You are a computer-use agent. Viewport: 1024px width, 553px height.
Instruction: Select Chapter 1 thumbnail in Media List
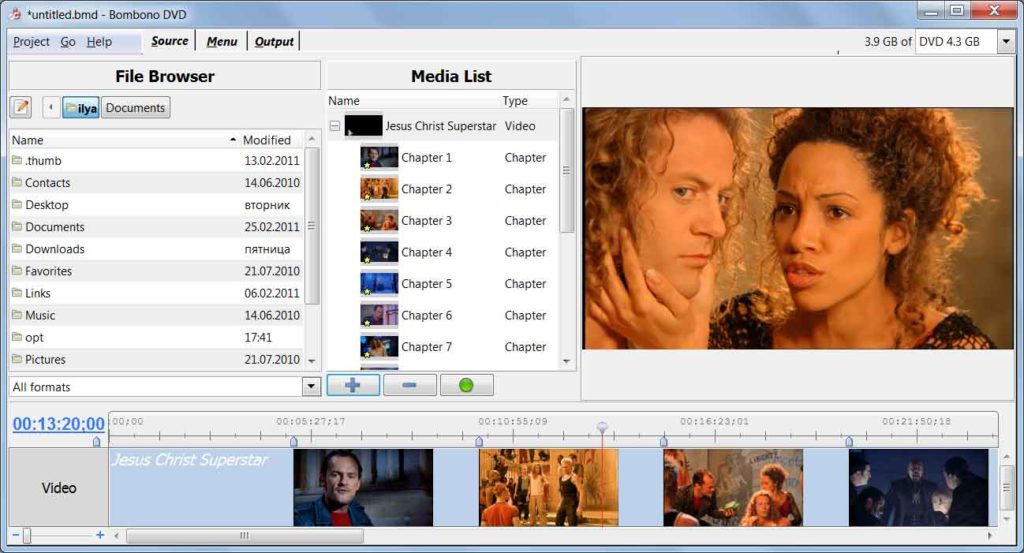coord(379,157)
